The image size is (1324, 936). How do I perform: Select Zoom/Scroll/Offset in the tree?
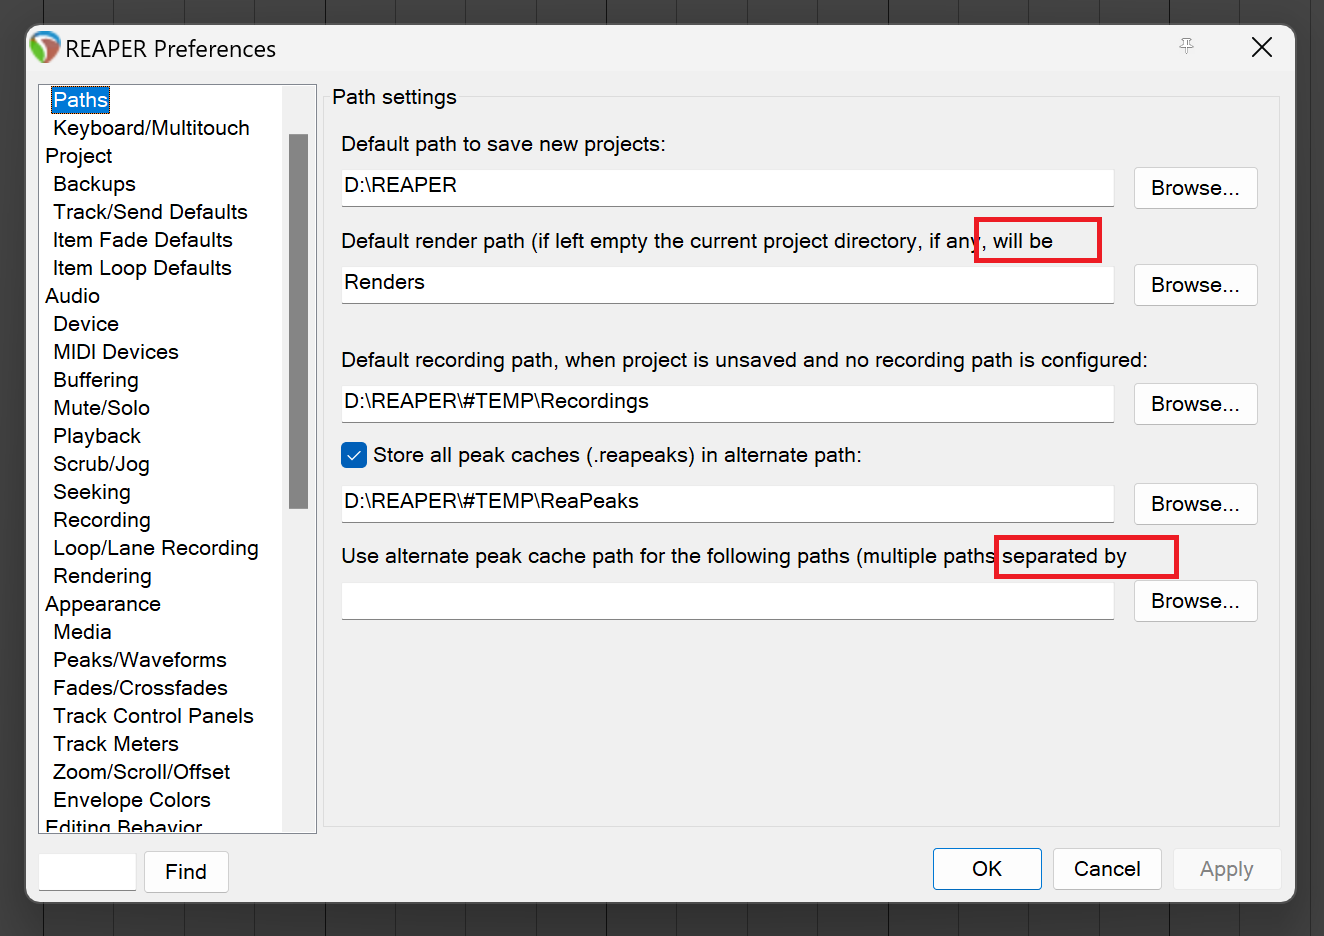coord(141,772)
